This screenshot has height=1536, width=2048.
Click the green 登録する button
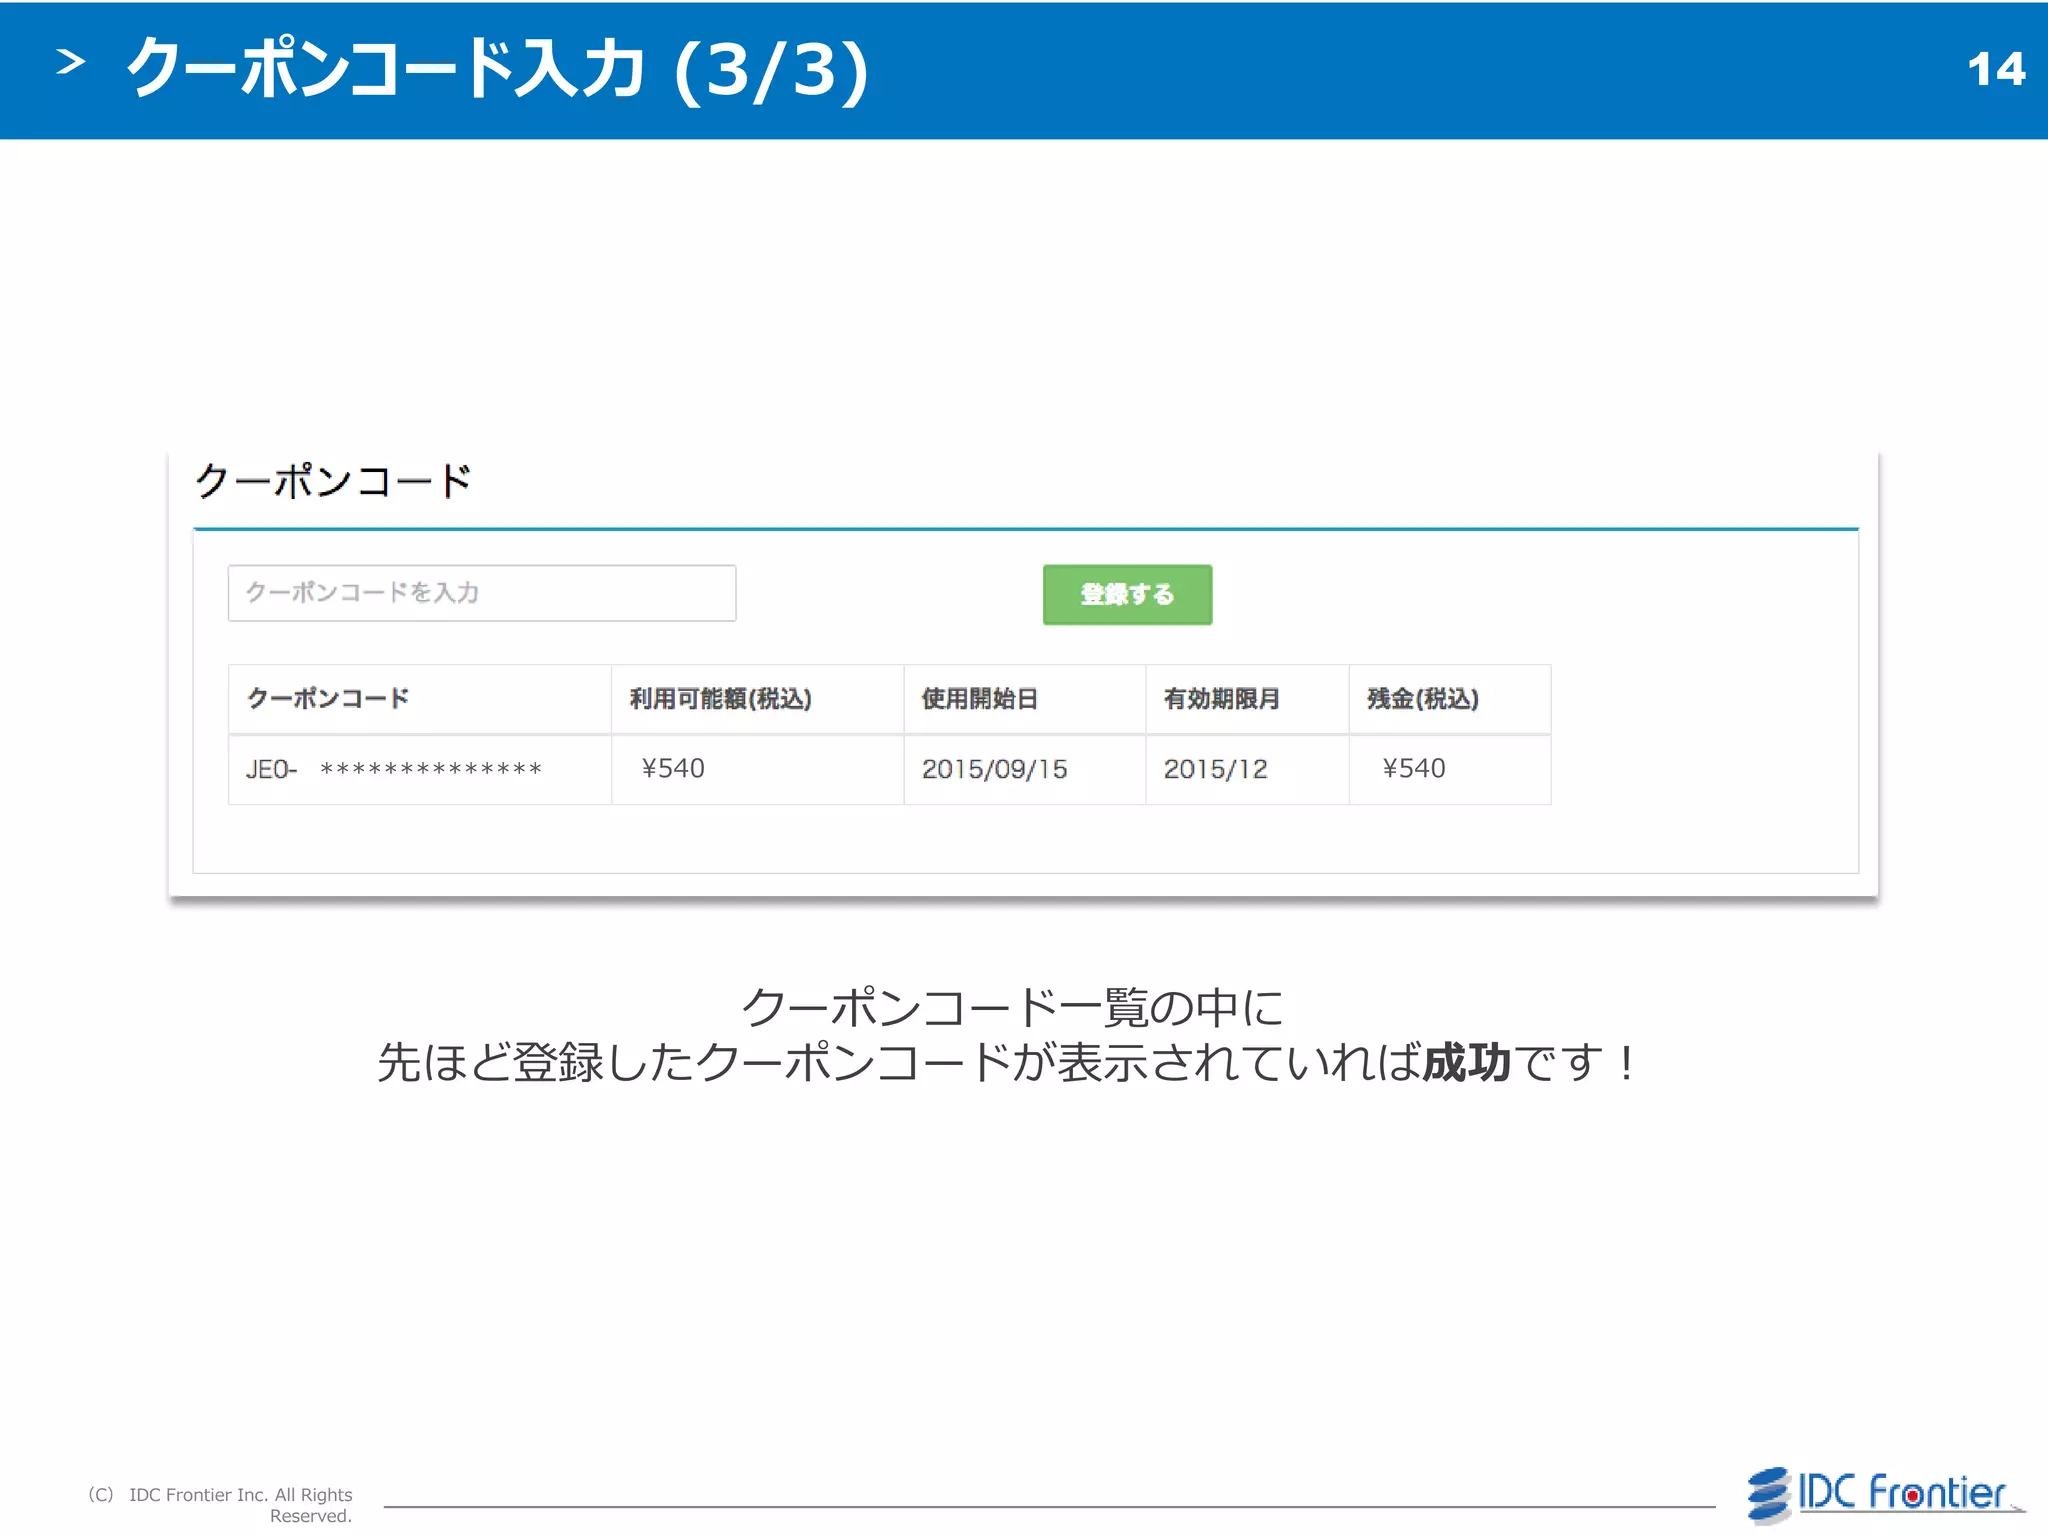[1127, 594]
